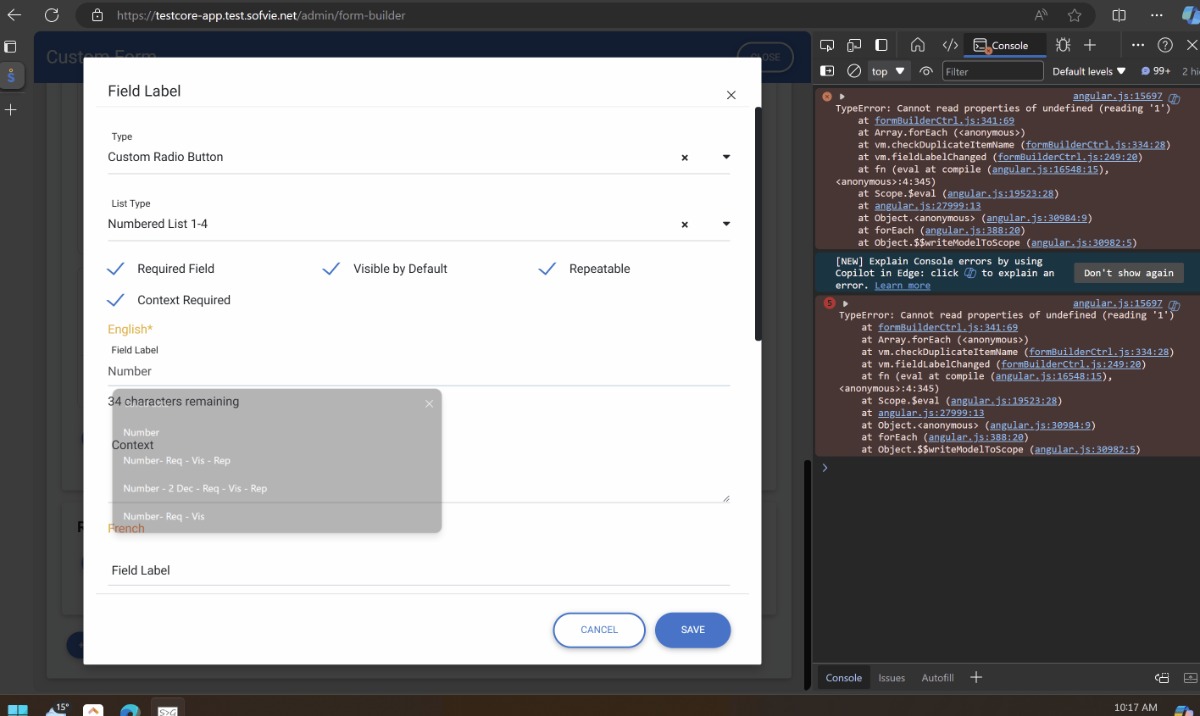Click the English Field Label input containing Number
The image size is (1200, 716).
pyautogui.click(x=419, y=371)
